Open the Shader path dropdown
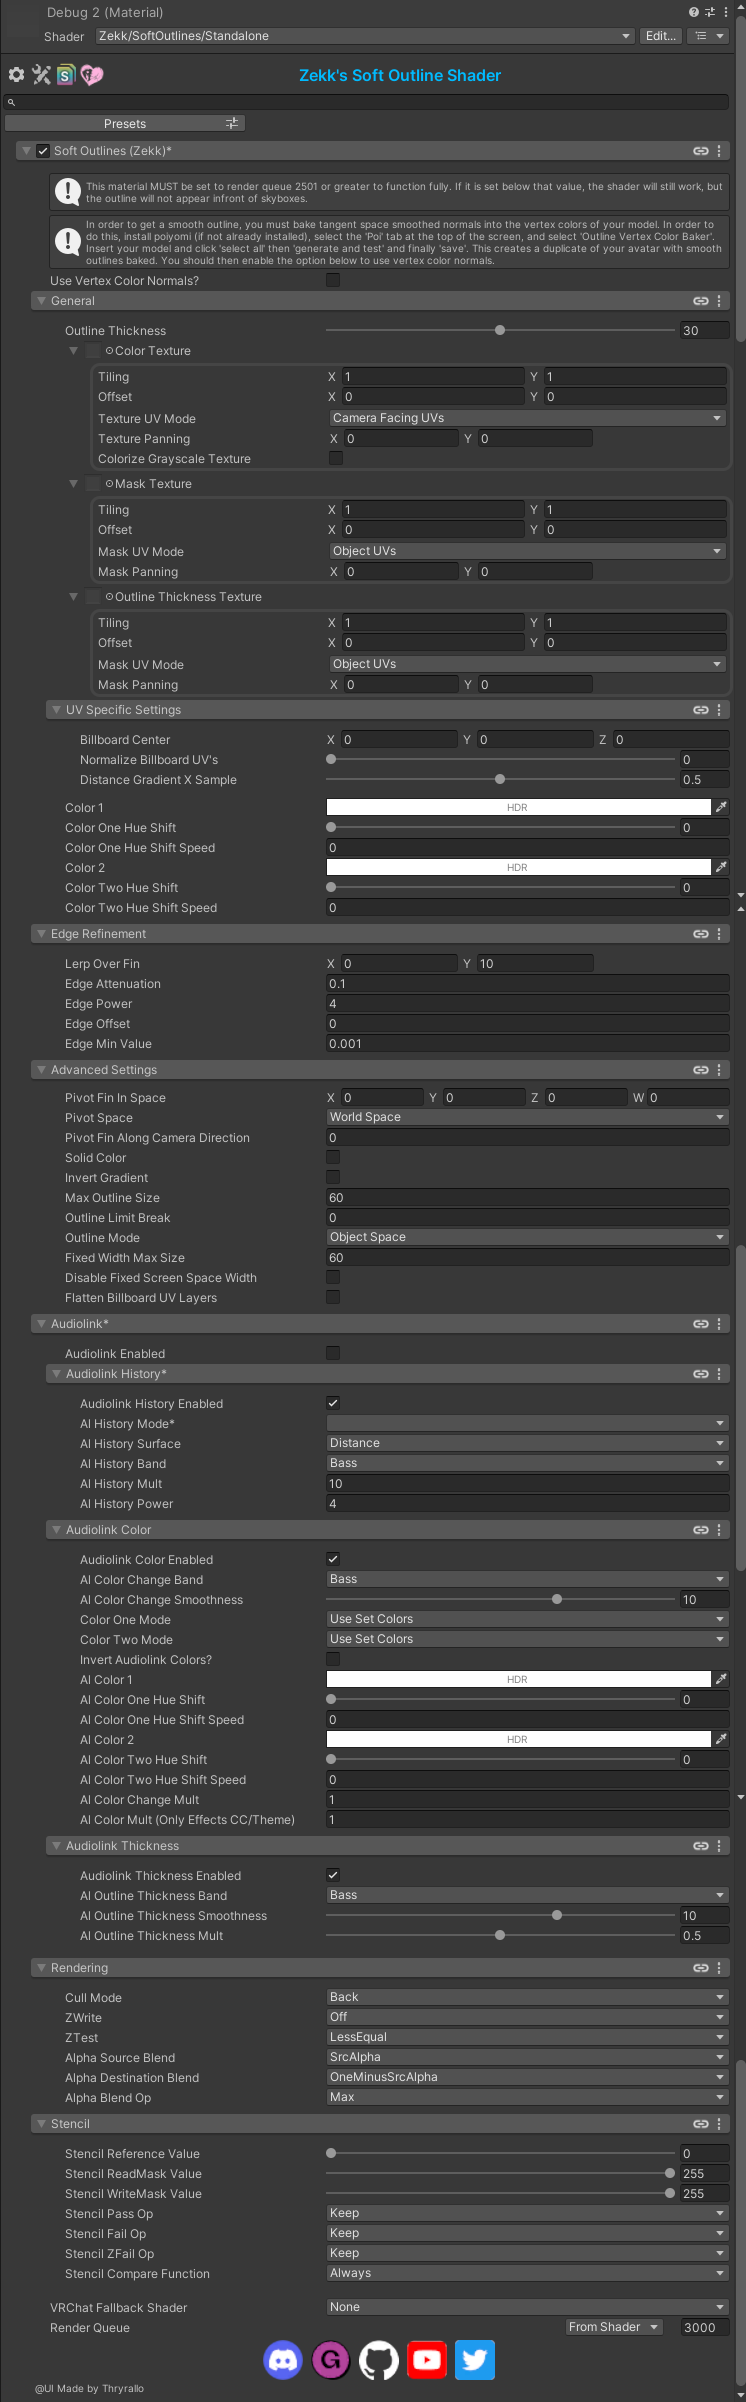The height and width of the screenshot is (2402, 746). point(365,36)
